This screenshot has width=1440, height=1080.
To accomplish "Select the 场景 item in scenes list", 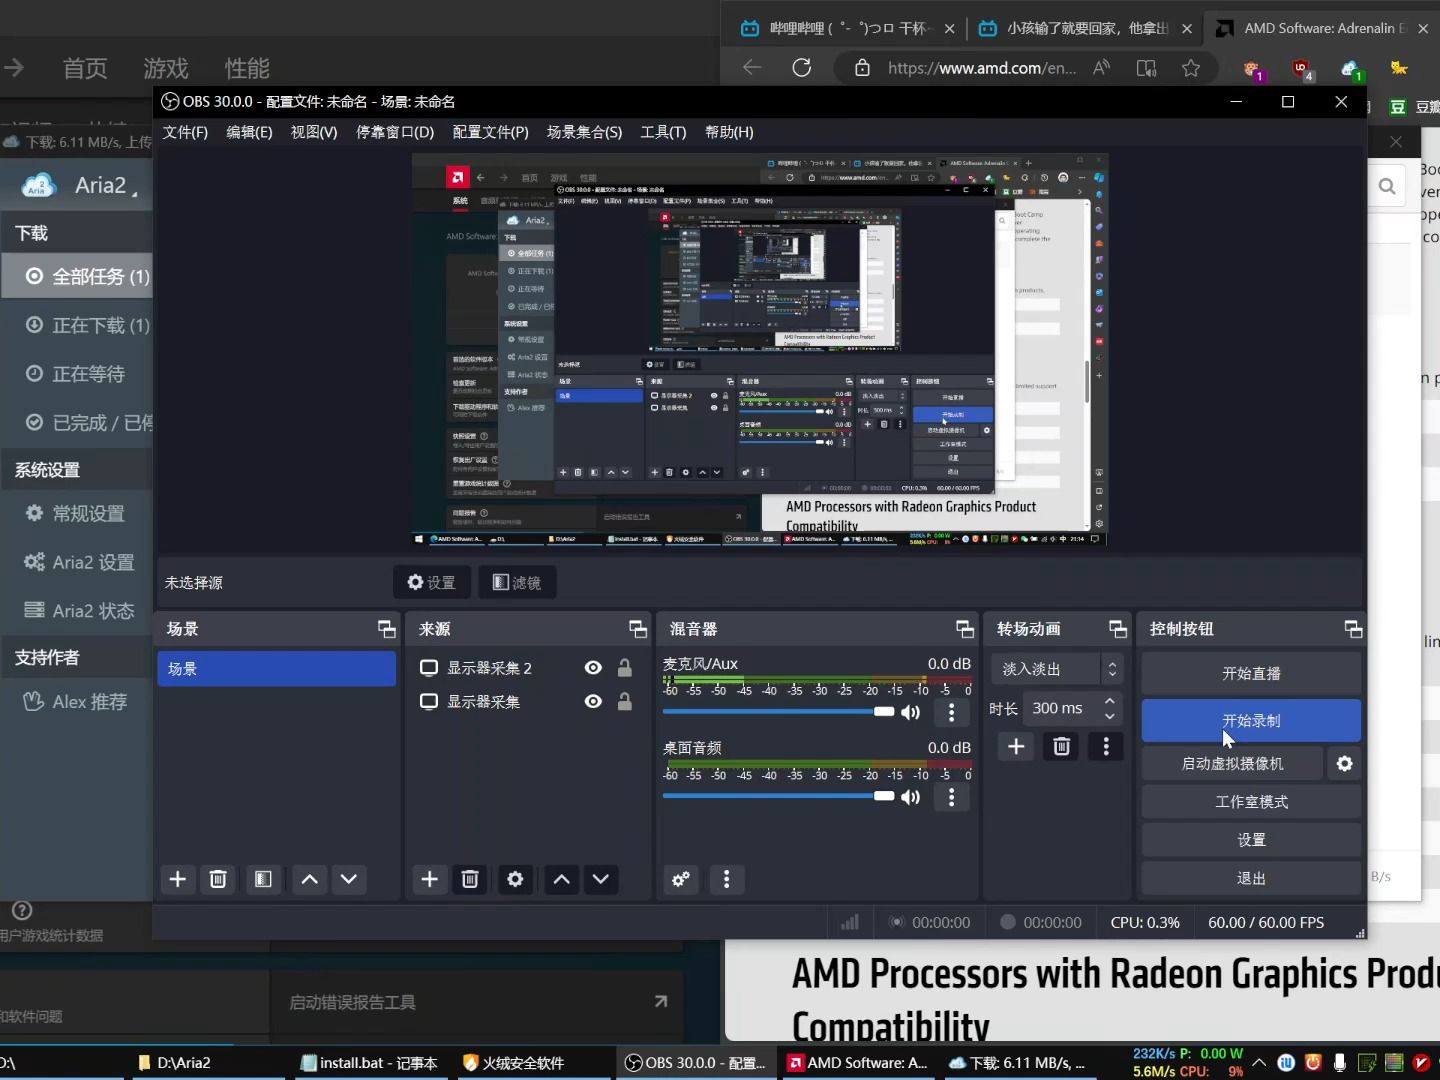I will click(x=276, y=668).
